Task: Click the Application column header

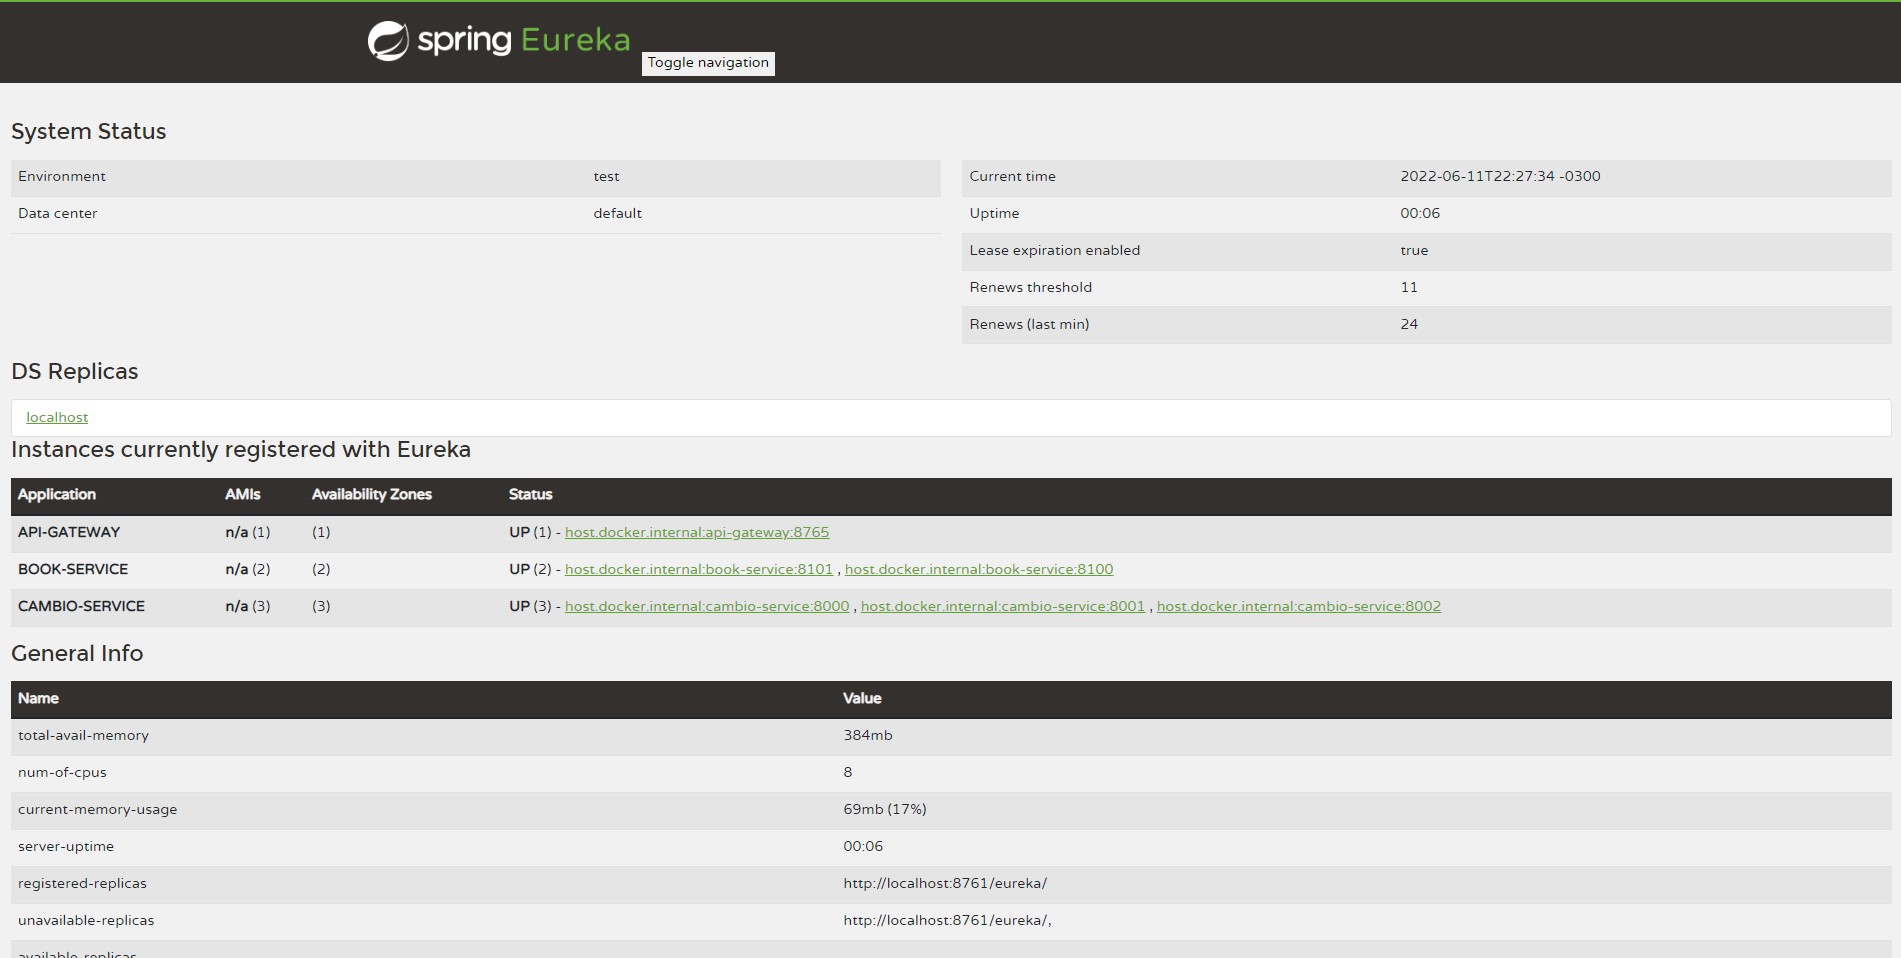Action: point(57,494)
